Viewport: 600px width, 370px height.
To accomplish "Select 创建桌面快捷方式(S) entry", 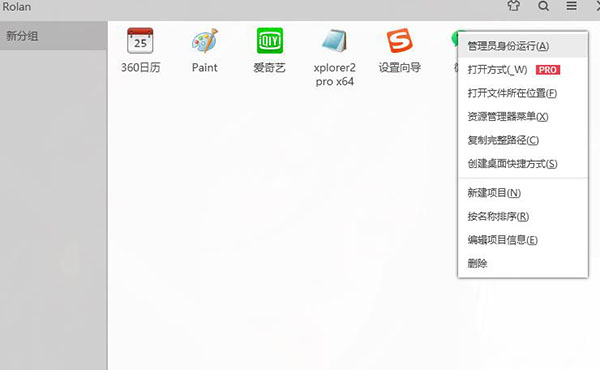I will (x=523, y=164).
